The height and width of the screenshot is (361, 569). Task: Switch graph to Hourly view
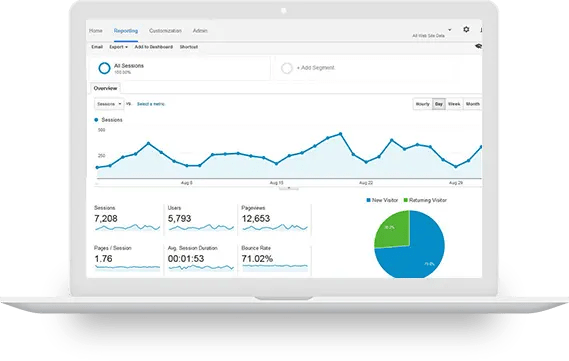(422, 104)
